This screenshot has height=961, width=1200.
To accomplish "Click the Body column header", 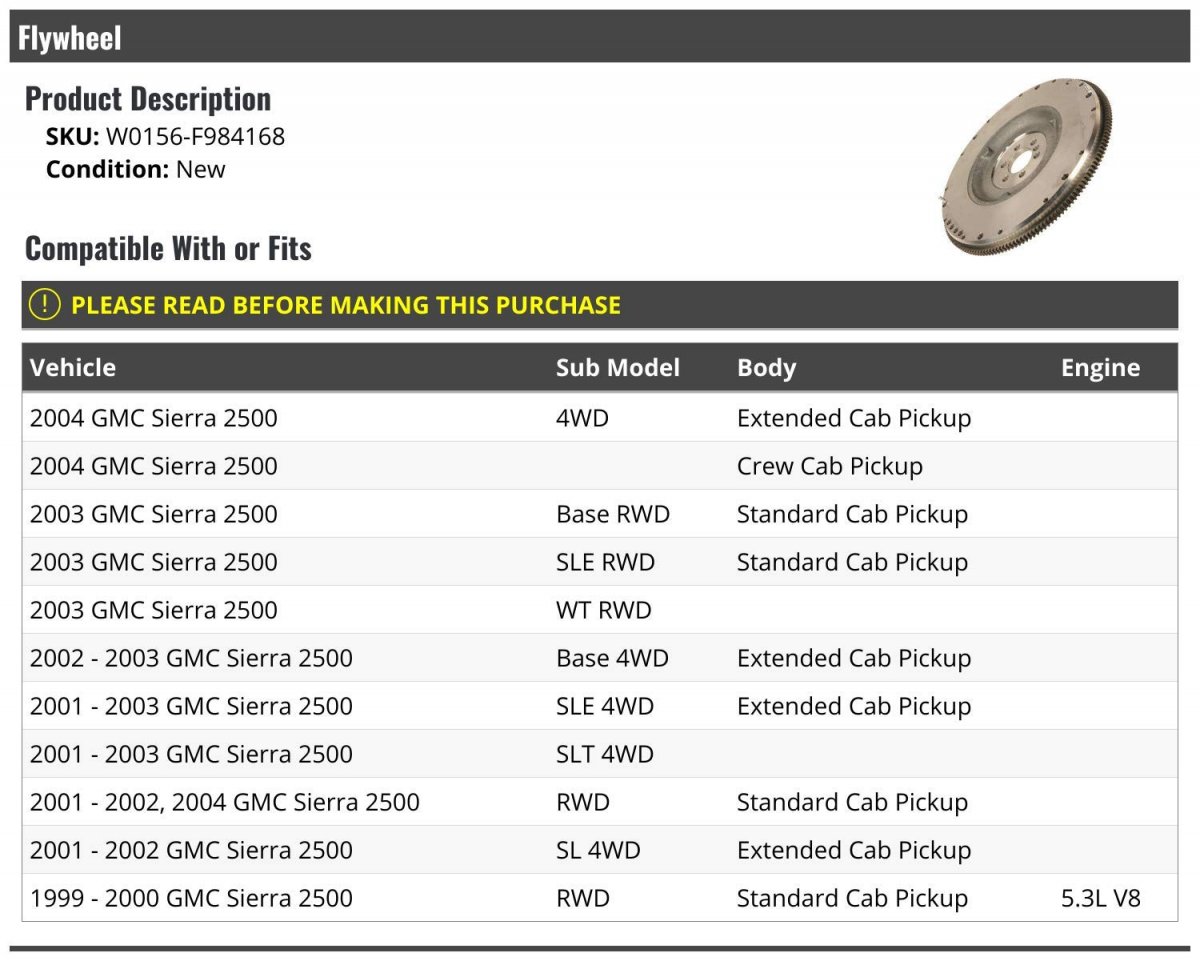I will [766, 367].
